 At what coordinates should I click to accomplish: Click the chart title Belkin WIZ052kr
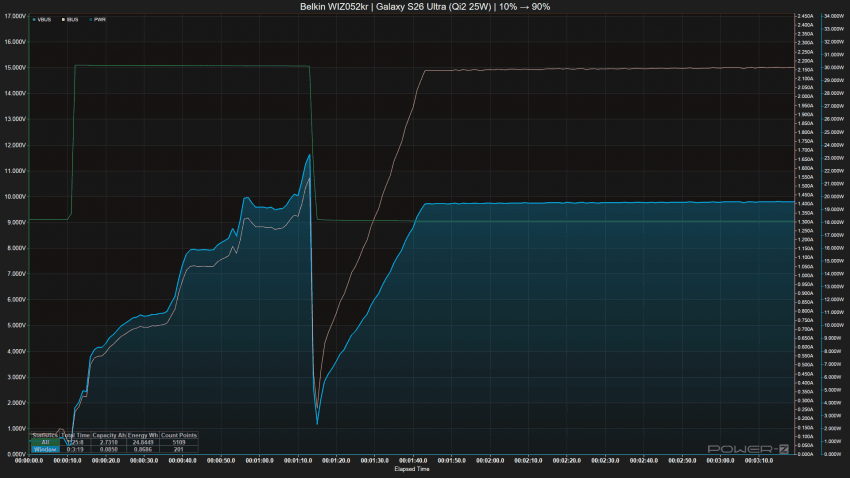425,7
